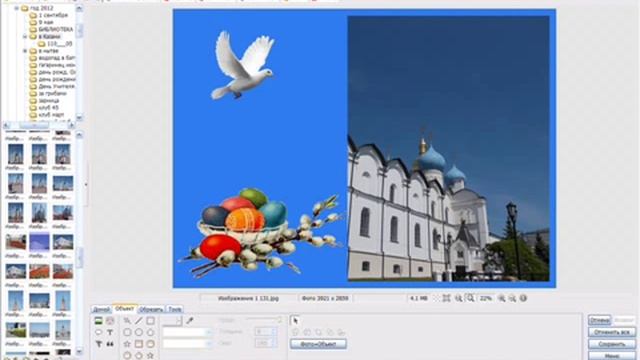Select the purple-blue sky thumbnail
640x360 pixels.
(39, 242)
